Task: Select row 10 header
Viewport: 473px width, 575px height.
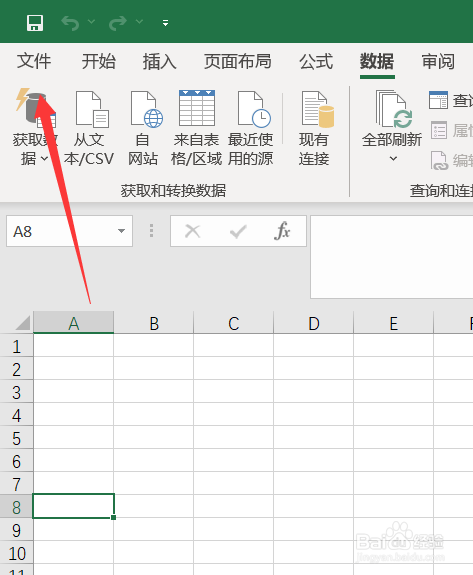Action: click(16, 553)
